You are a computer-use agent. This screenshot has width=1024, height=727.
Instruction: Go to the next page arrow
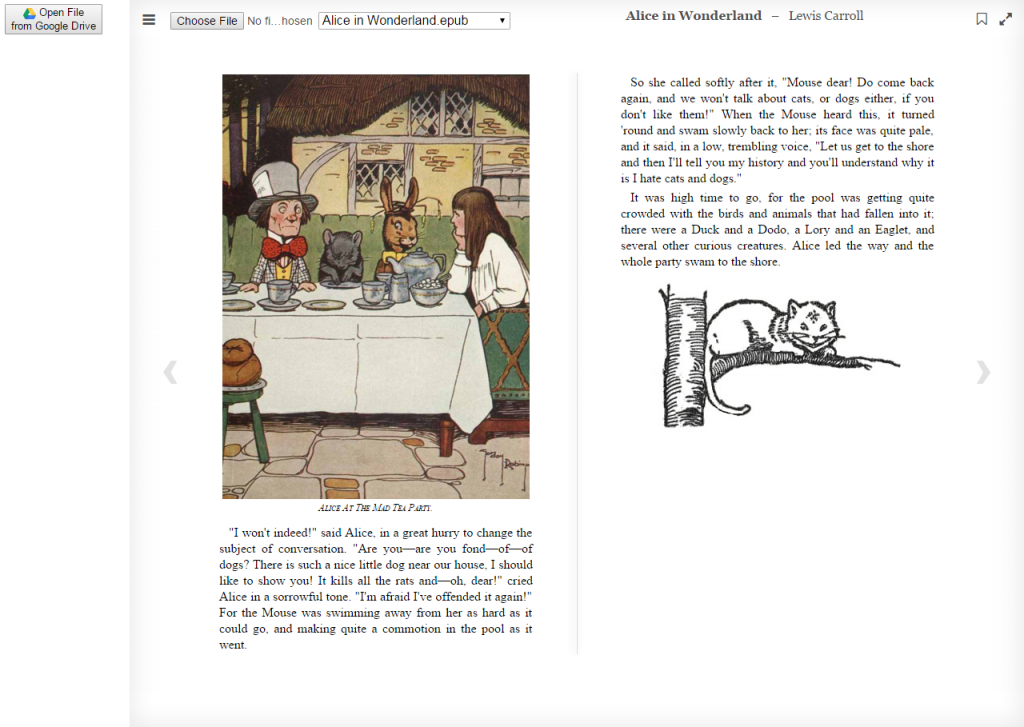(983, 372)
